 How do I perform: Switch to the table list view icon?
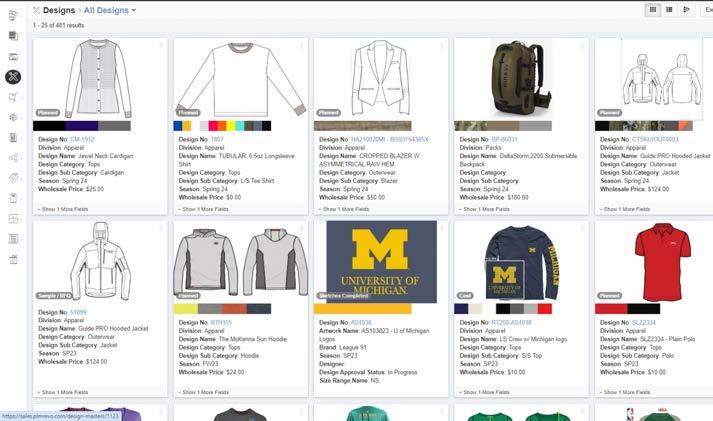click(x=669, y=10)
